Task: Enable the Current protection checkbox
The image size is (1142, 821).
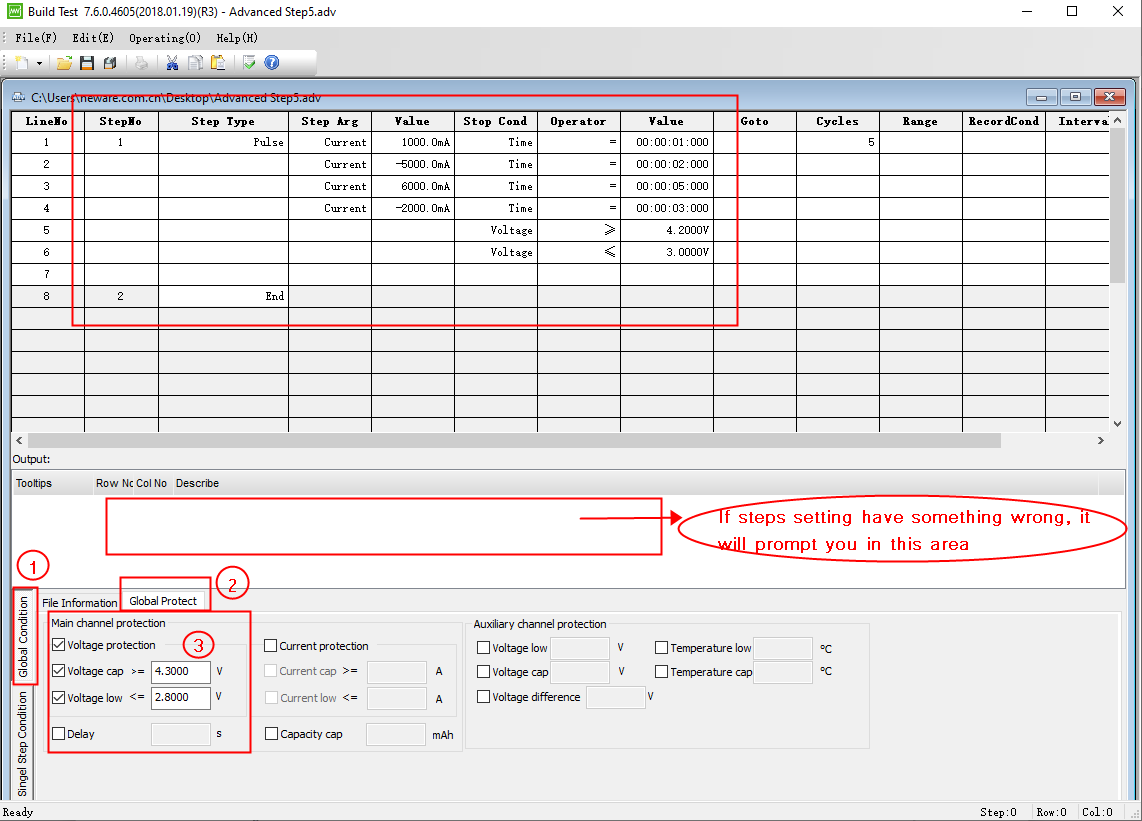Action: point(271,645)
